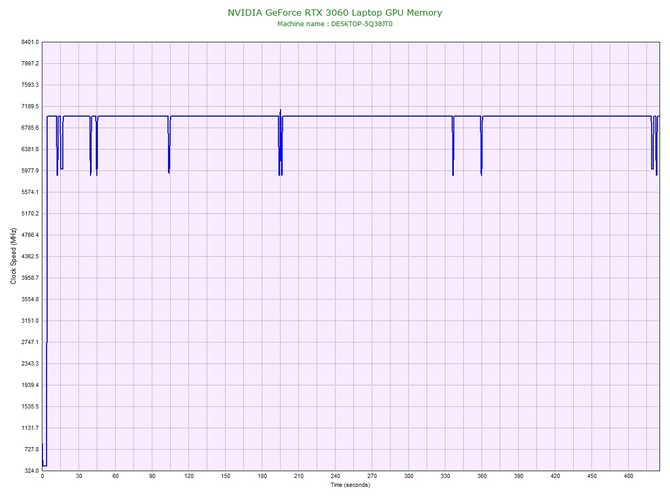Click the 240 tick on time axis
This screenshot has height=502, width=670.
(335, 476)
